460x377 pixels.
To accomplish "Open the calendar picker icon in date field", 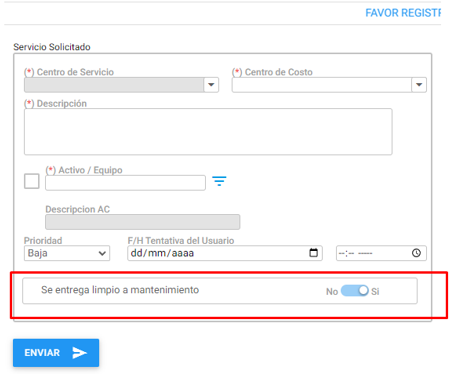I will click(x=313, y=253).
